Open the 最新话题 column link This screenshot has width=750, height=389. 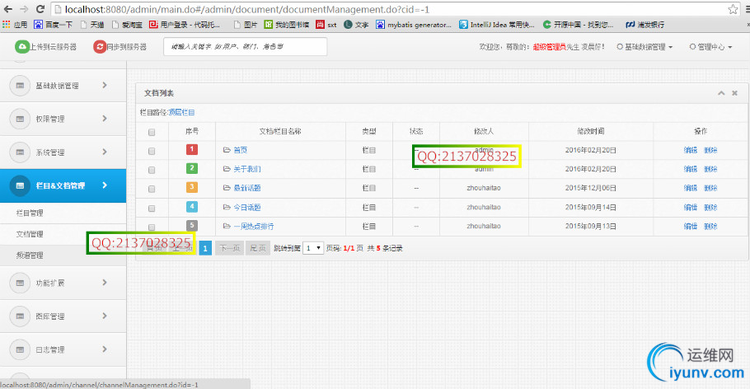(x=247, y=188)
